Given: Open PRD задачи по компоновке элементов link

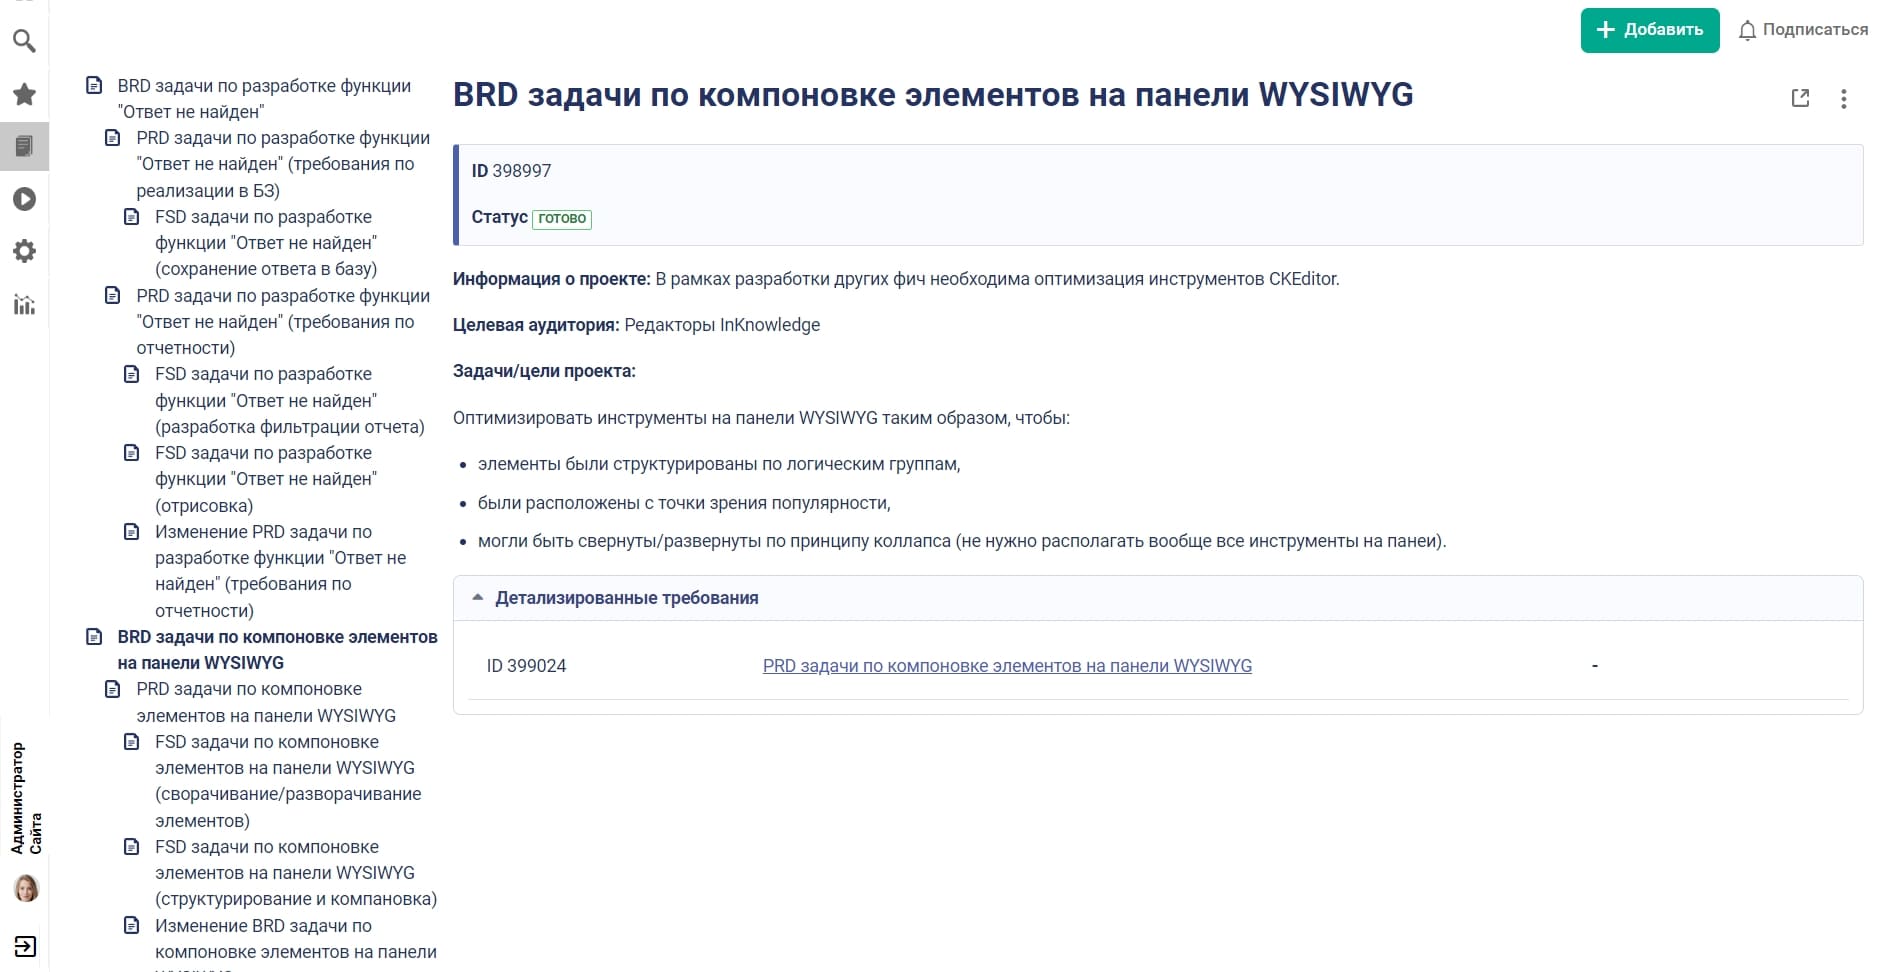Looking at the screenshot, I should [1006, 666].
